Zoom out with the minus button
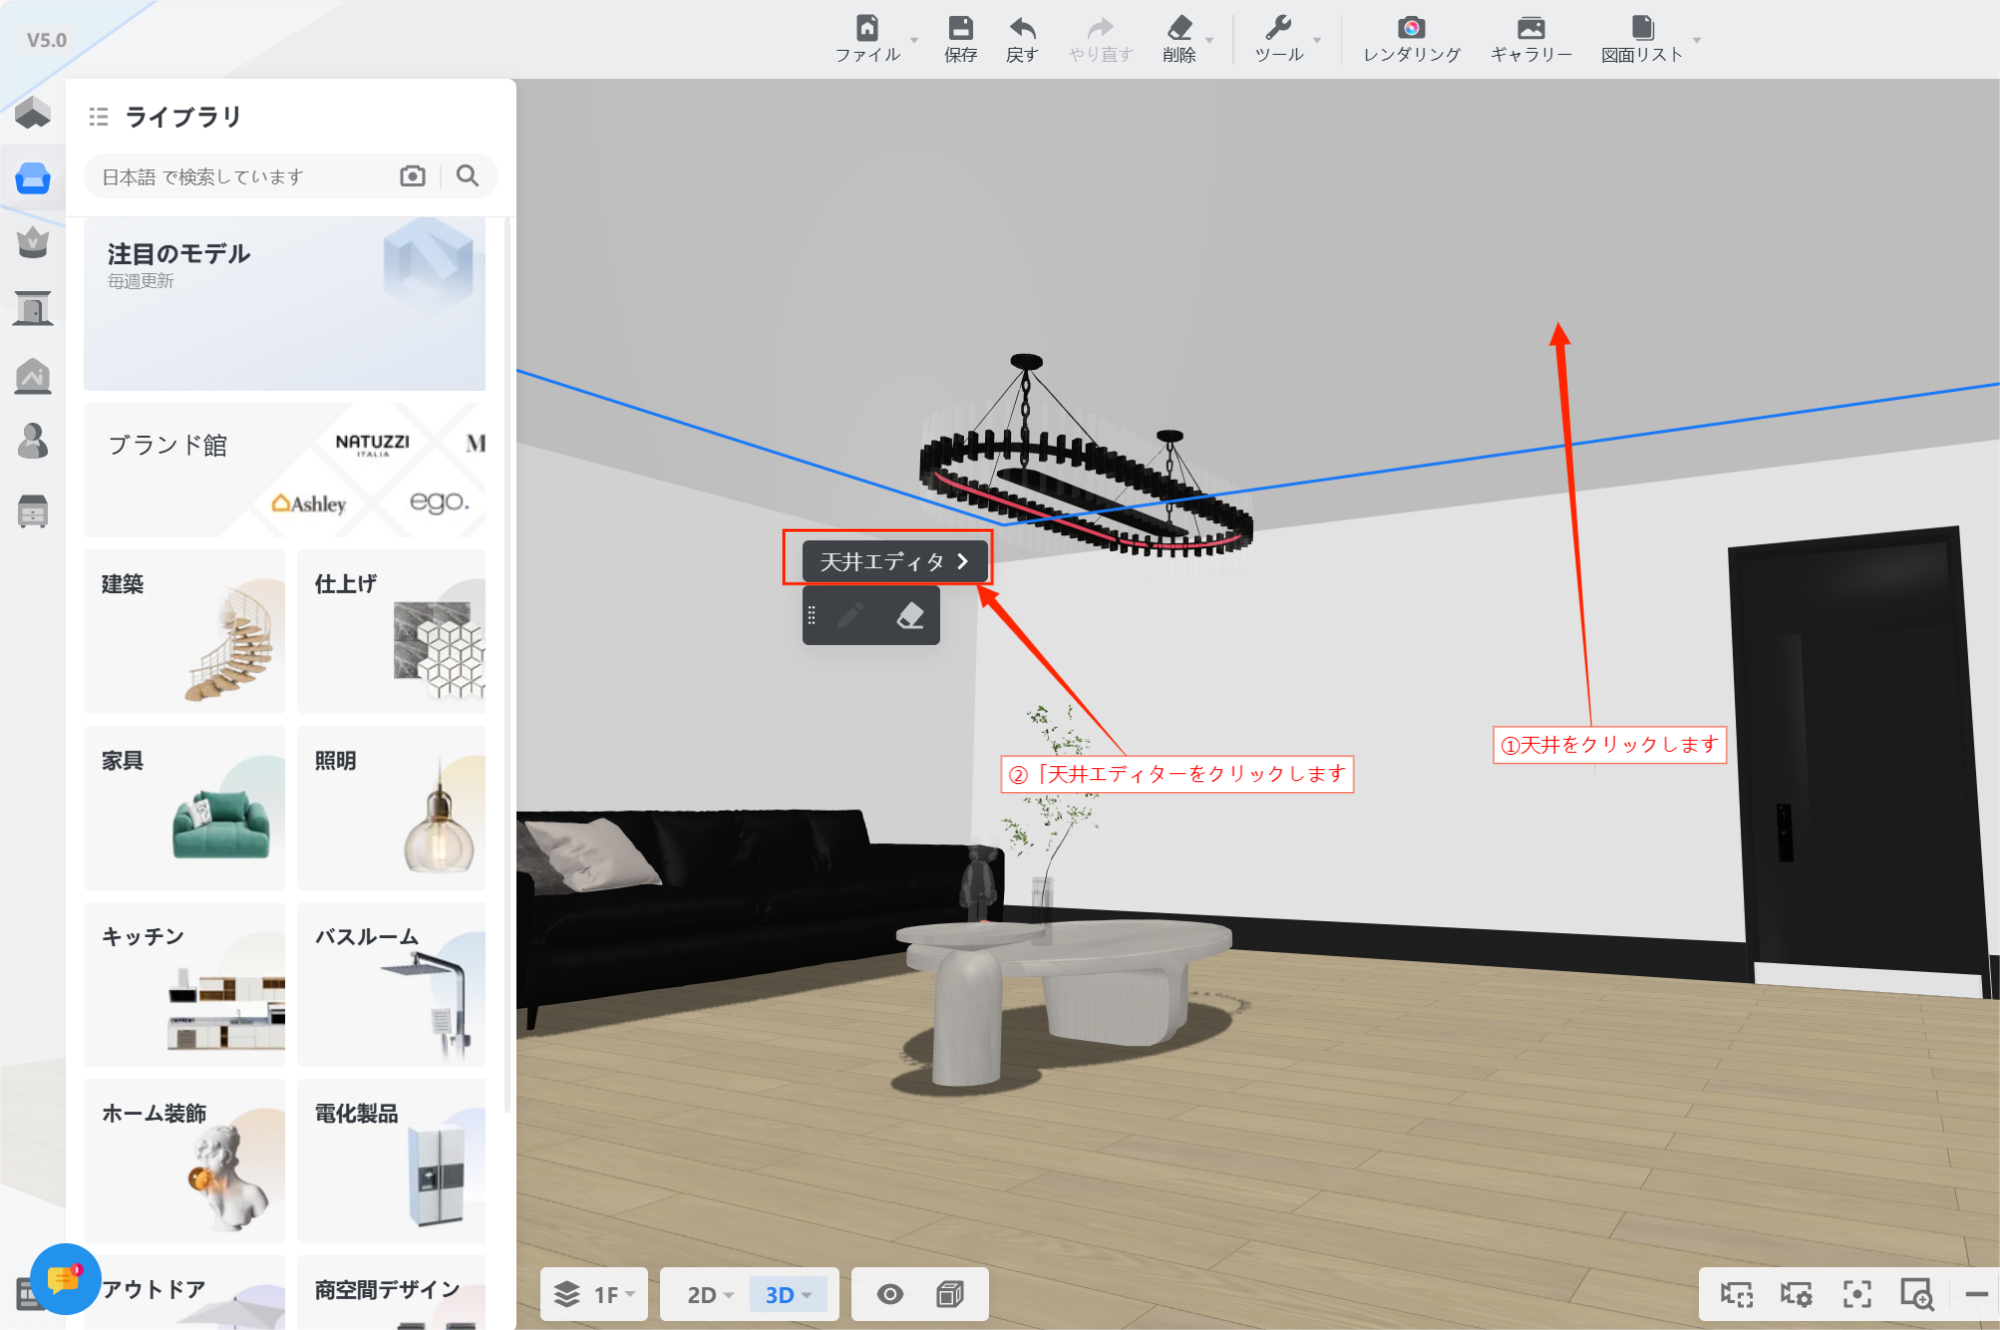Screen dimensions: 2000x1330 pyautogui.click(x=1976, y=1294)
